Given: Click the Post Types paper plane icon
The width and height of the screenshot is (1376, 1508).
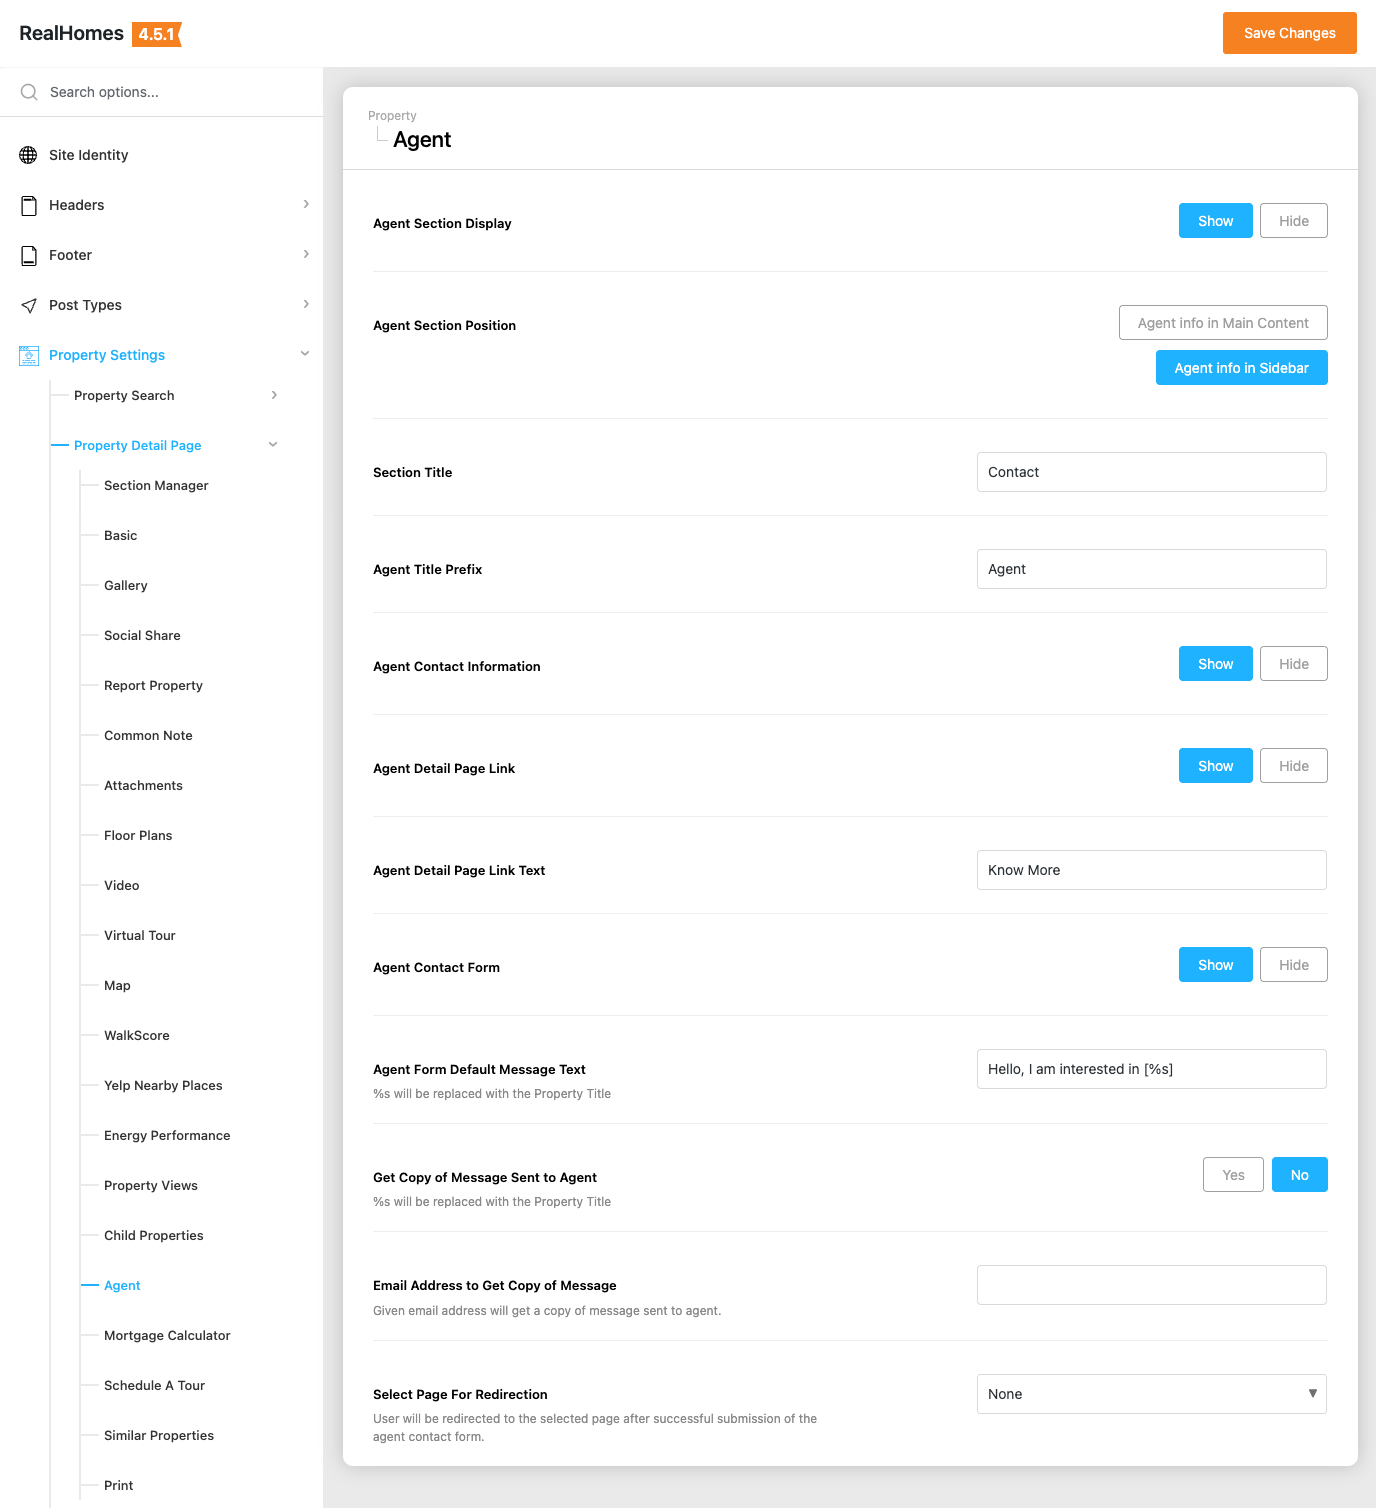Looking at the screenshot, I should 29,305.
